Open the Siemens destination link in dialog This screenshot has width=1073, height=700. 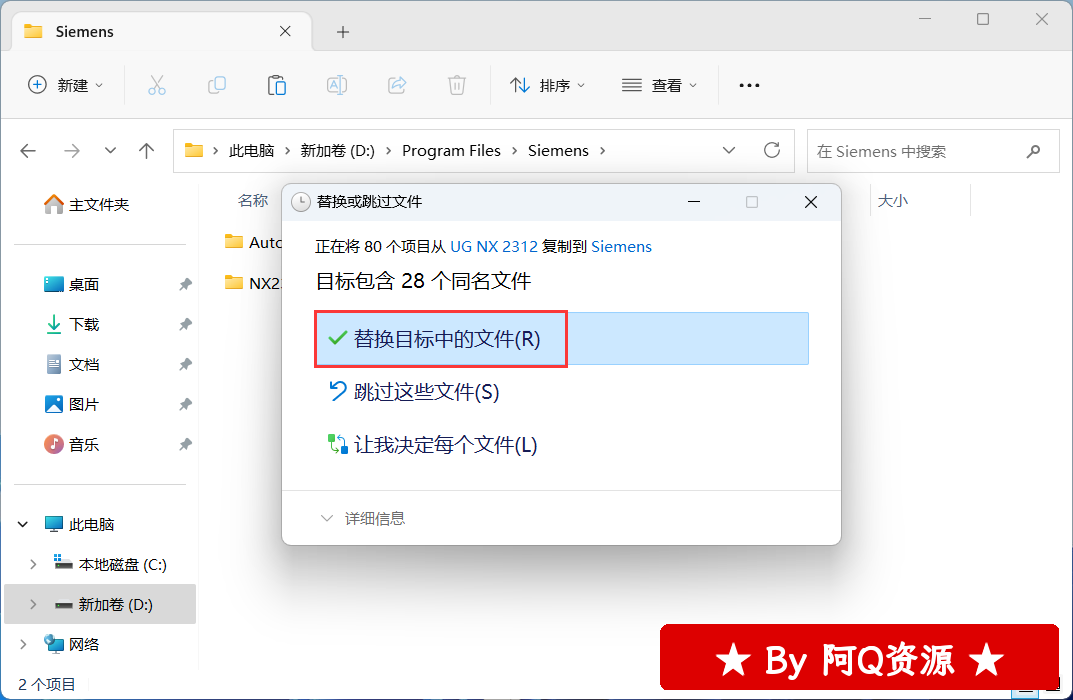(621, 246)
